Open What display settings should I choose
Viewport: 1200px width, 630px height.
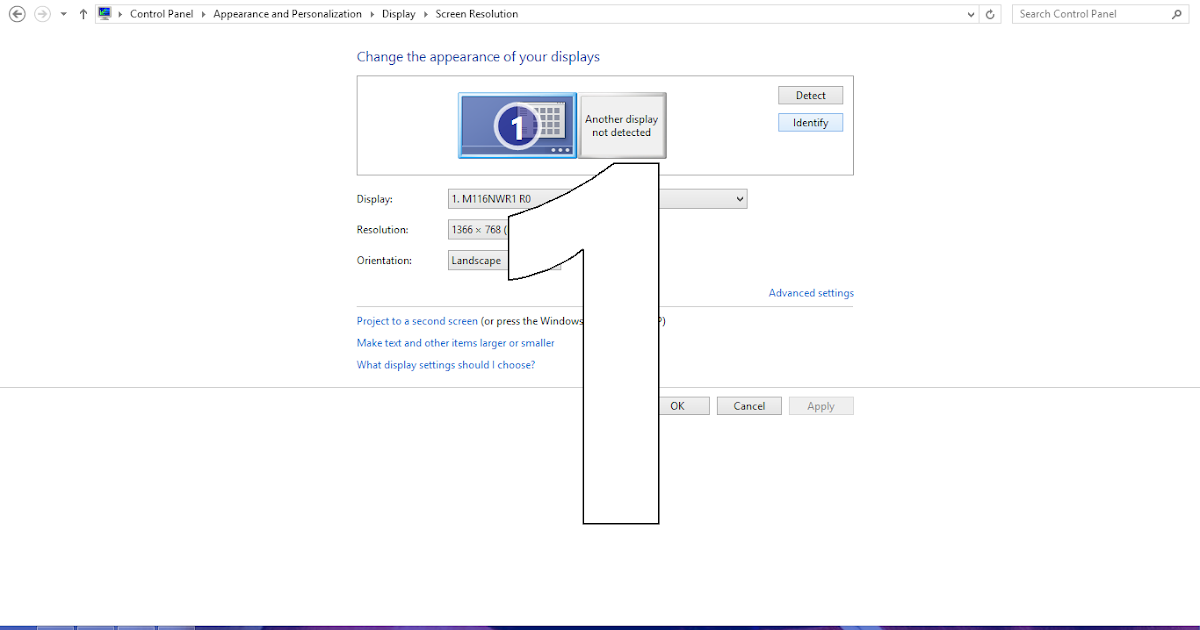[446, 364]
